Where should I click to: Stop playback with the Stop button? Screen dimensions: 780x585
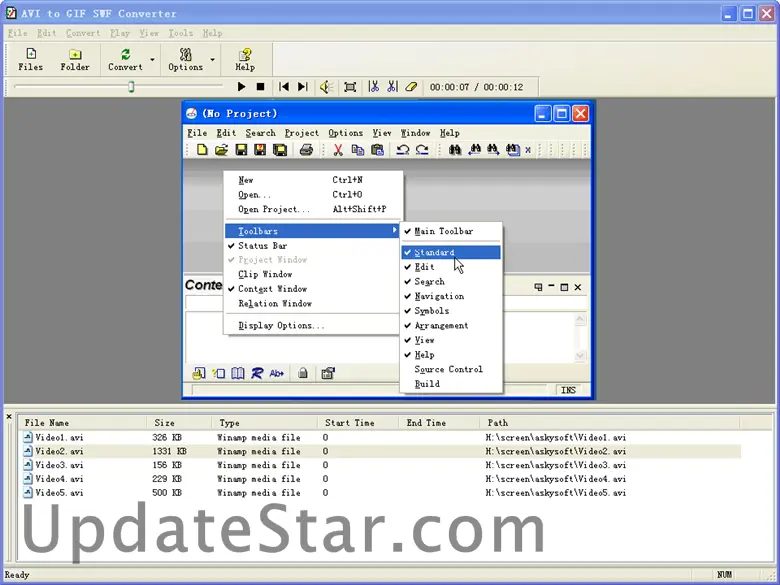click(x=260, y=87)
